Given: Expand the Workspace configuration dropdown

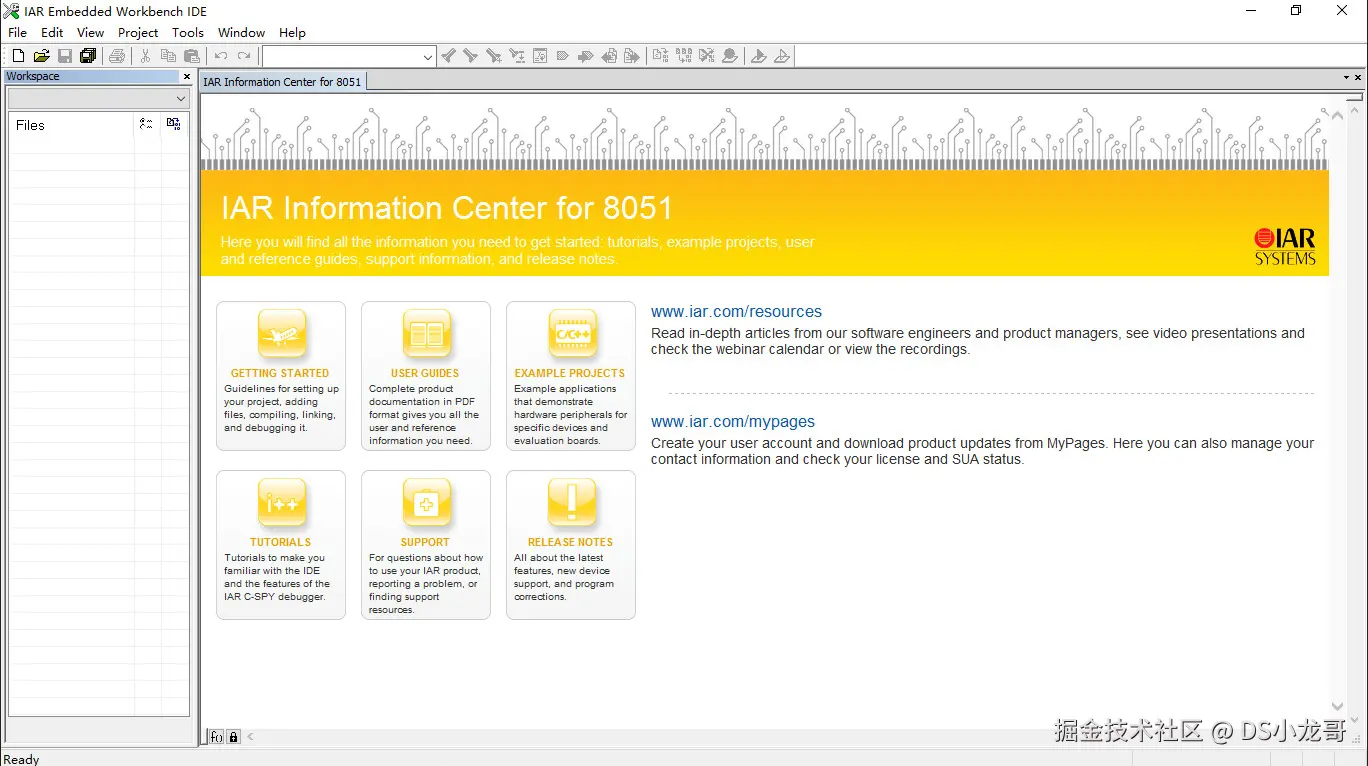Looking at the screenshot, I should pyautogui.click(x=181, y=98).
